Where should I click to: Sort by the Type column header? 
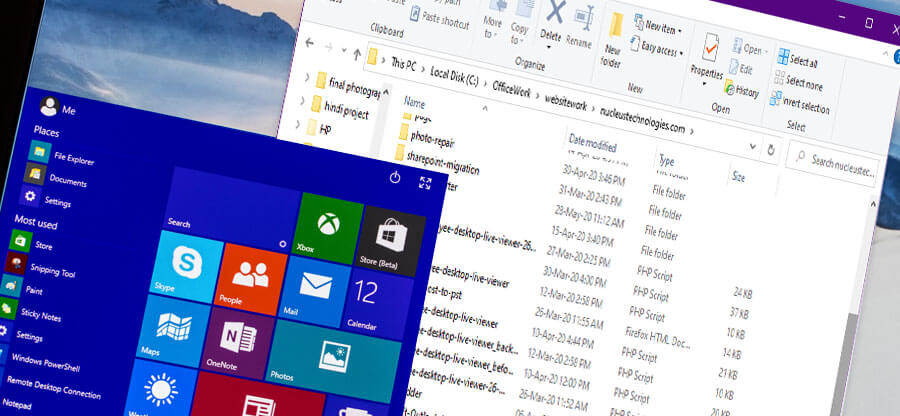tap(666, 159)
